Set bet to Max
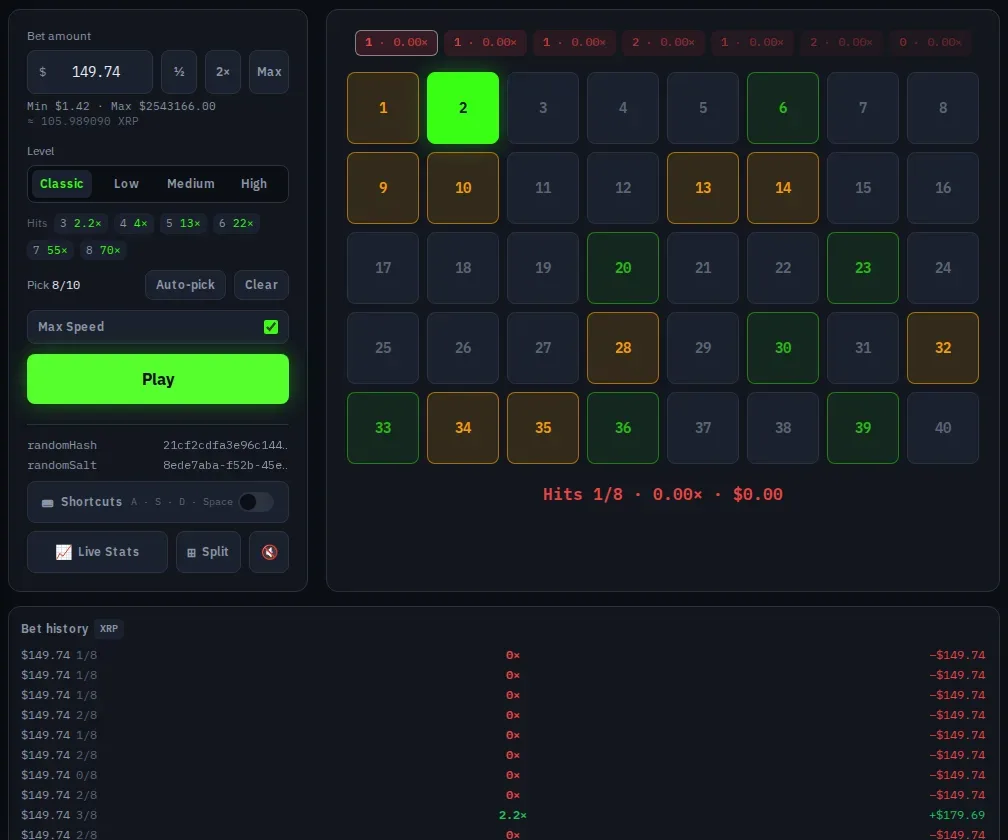 click(x=269, y=72)
